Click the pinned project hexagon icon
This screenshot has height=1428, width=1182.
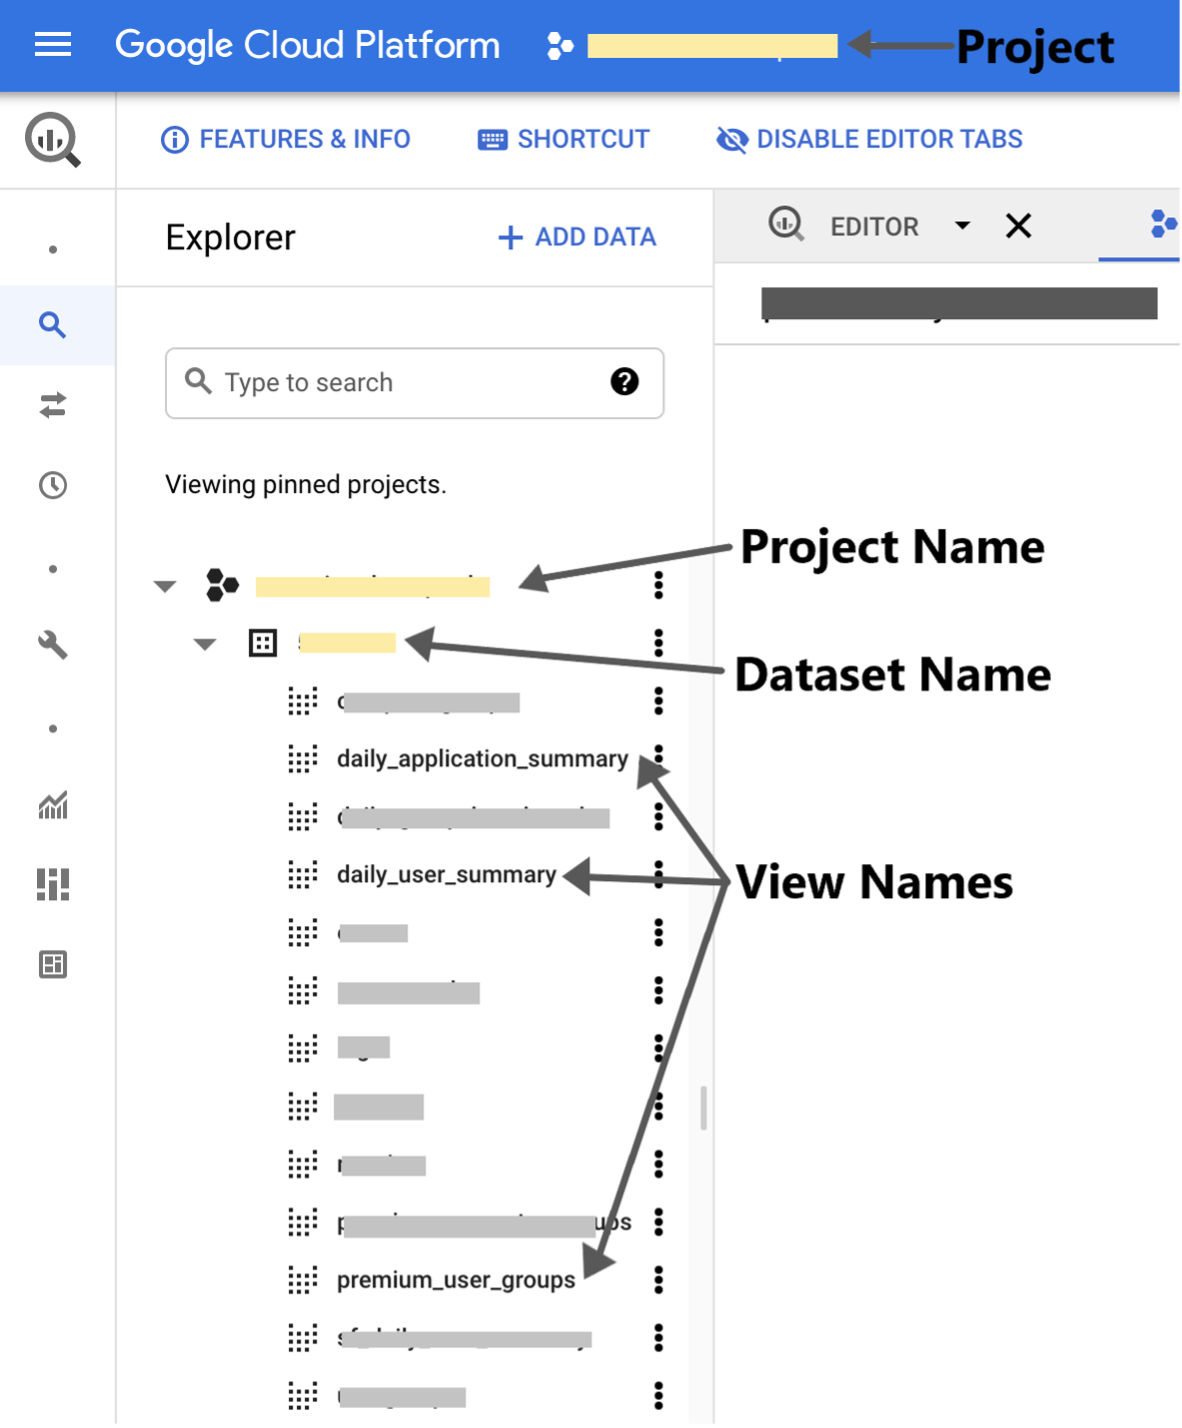222,585
